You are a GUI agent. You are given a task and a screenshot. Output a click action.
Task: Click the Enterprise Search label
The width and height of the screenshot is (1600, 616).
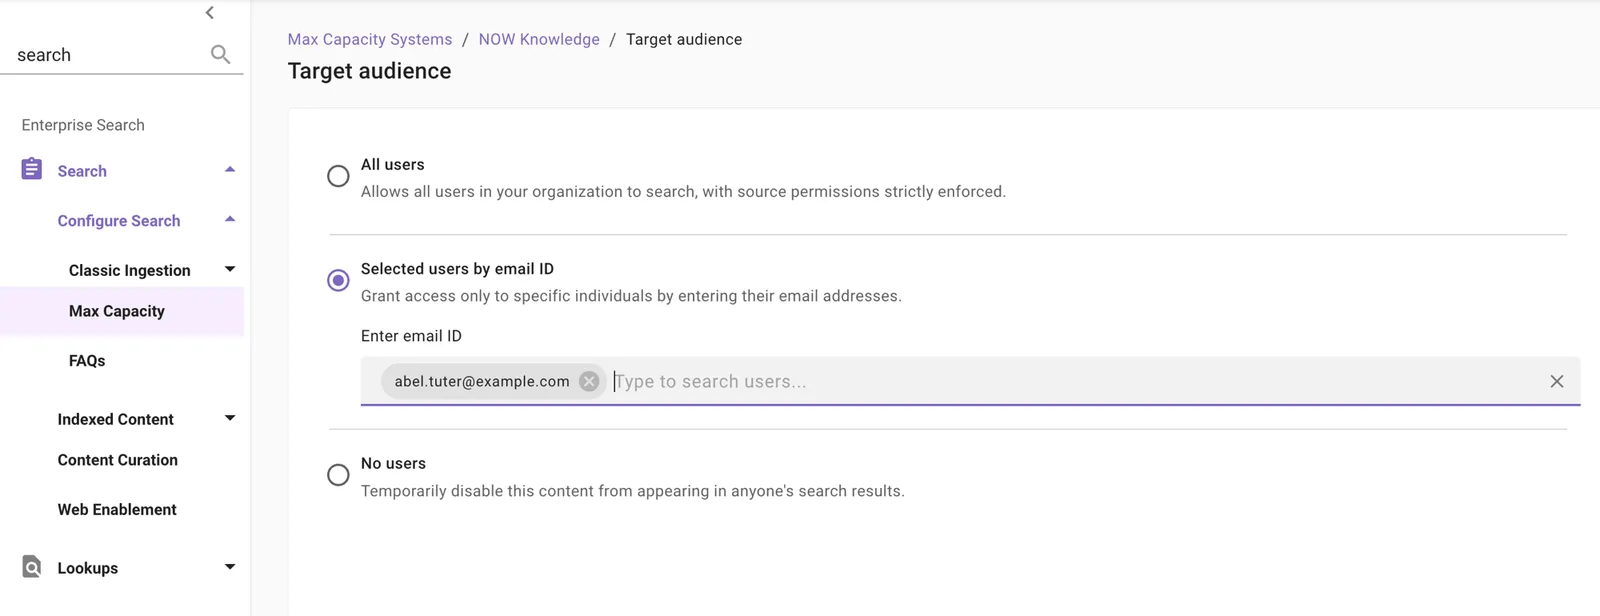click(83, 125)
